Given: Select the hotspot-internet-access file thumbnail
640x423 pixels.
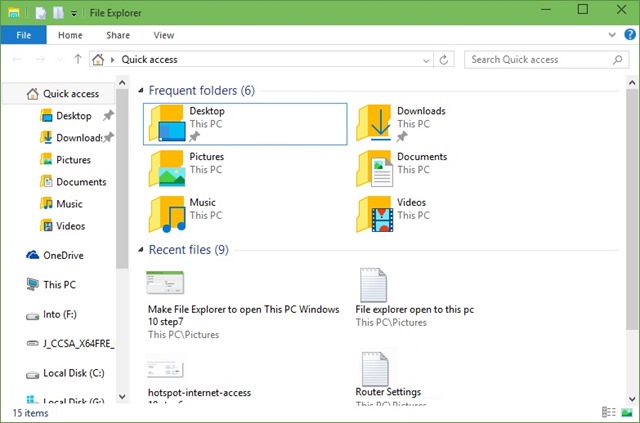Looking at the screenshot, I should pos(165,367).
